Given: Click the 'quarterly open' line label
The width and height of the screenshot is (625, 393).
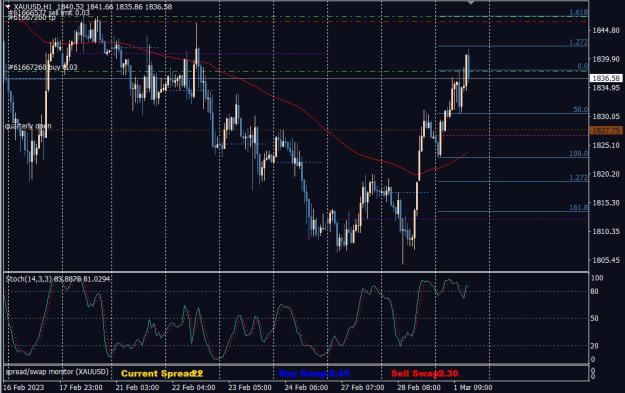Looking at the screenshot, I should pos(28,126).
